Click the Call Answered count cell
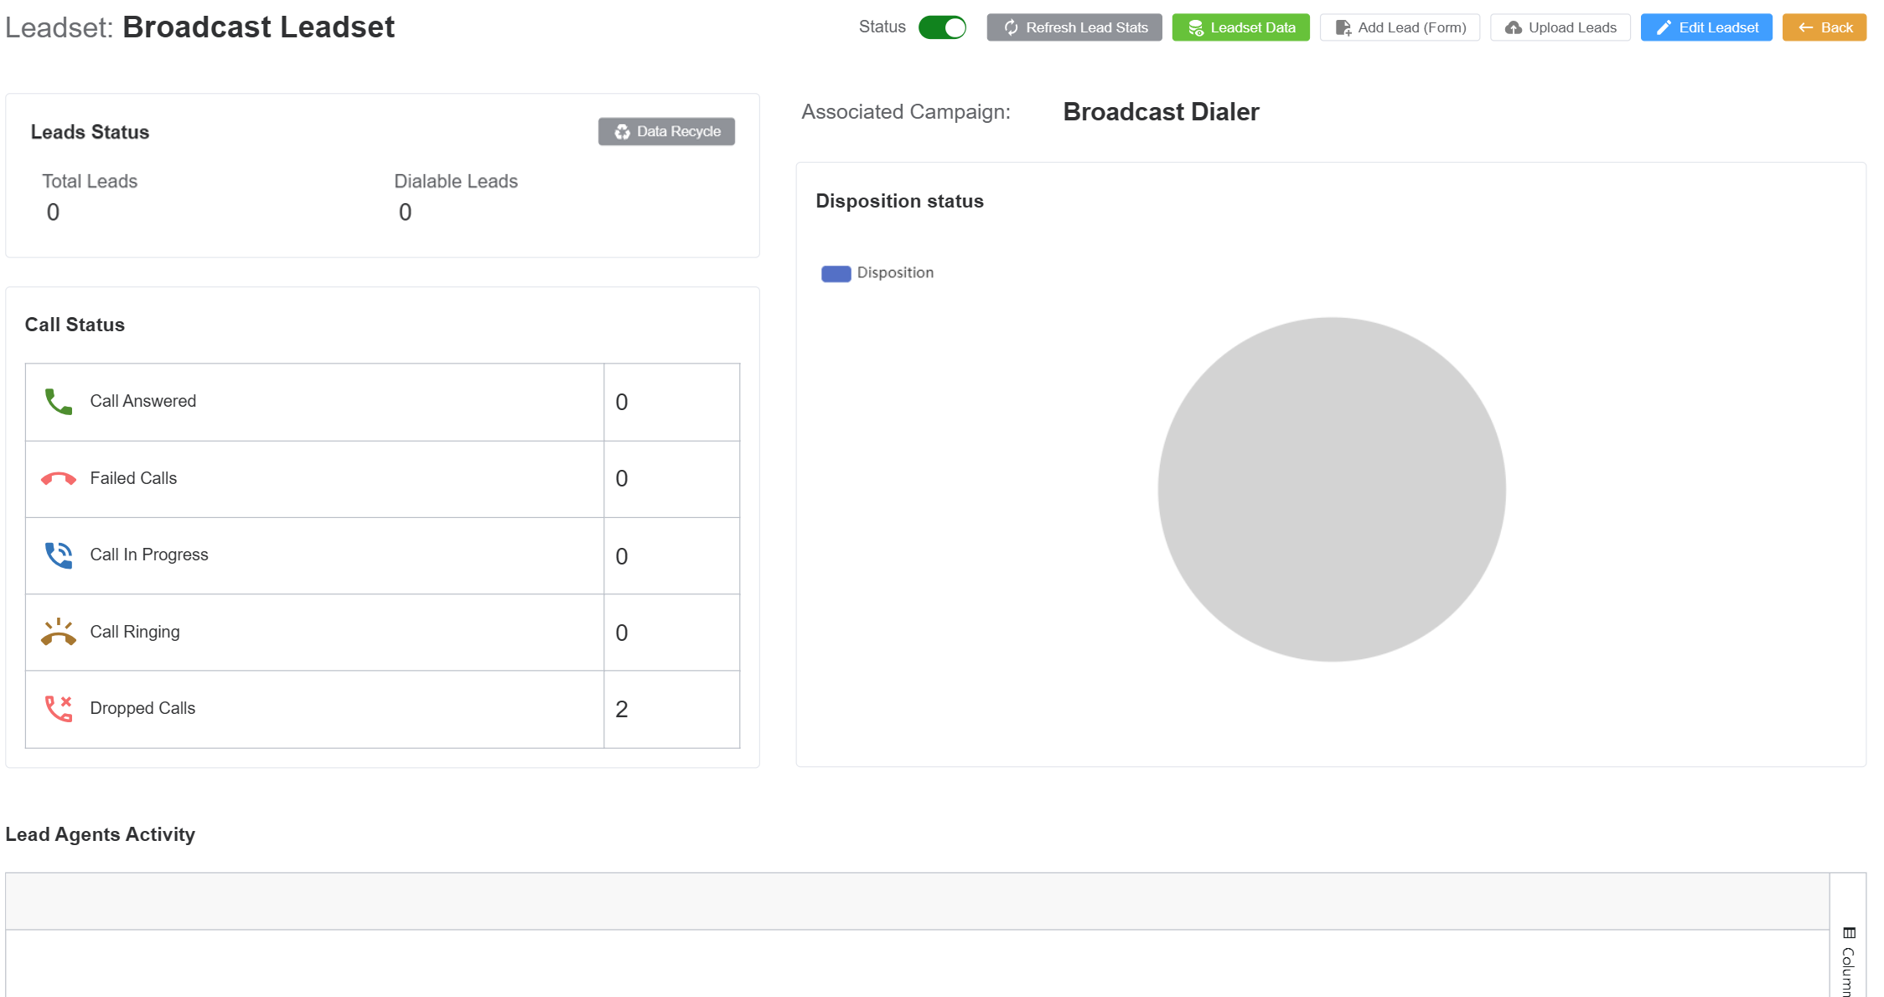Image resolution: width=1884 pixels, height=997 pixels. pyautogui.click(x=671, y=402)
